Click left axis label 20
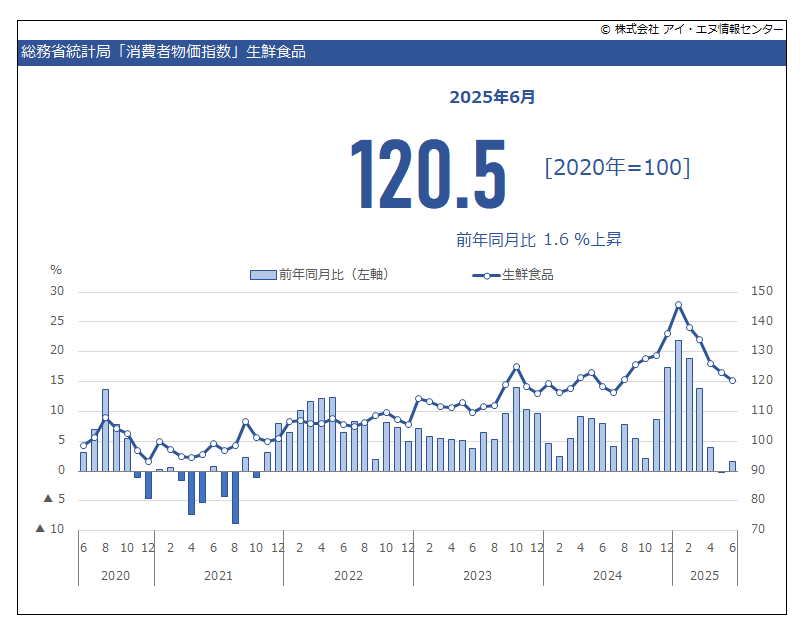The height and width of the screenshot is (635, 804). tap(57, 350)
